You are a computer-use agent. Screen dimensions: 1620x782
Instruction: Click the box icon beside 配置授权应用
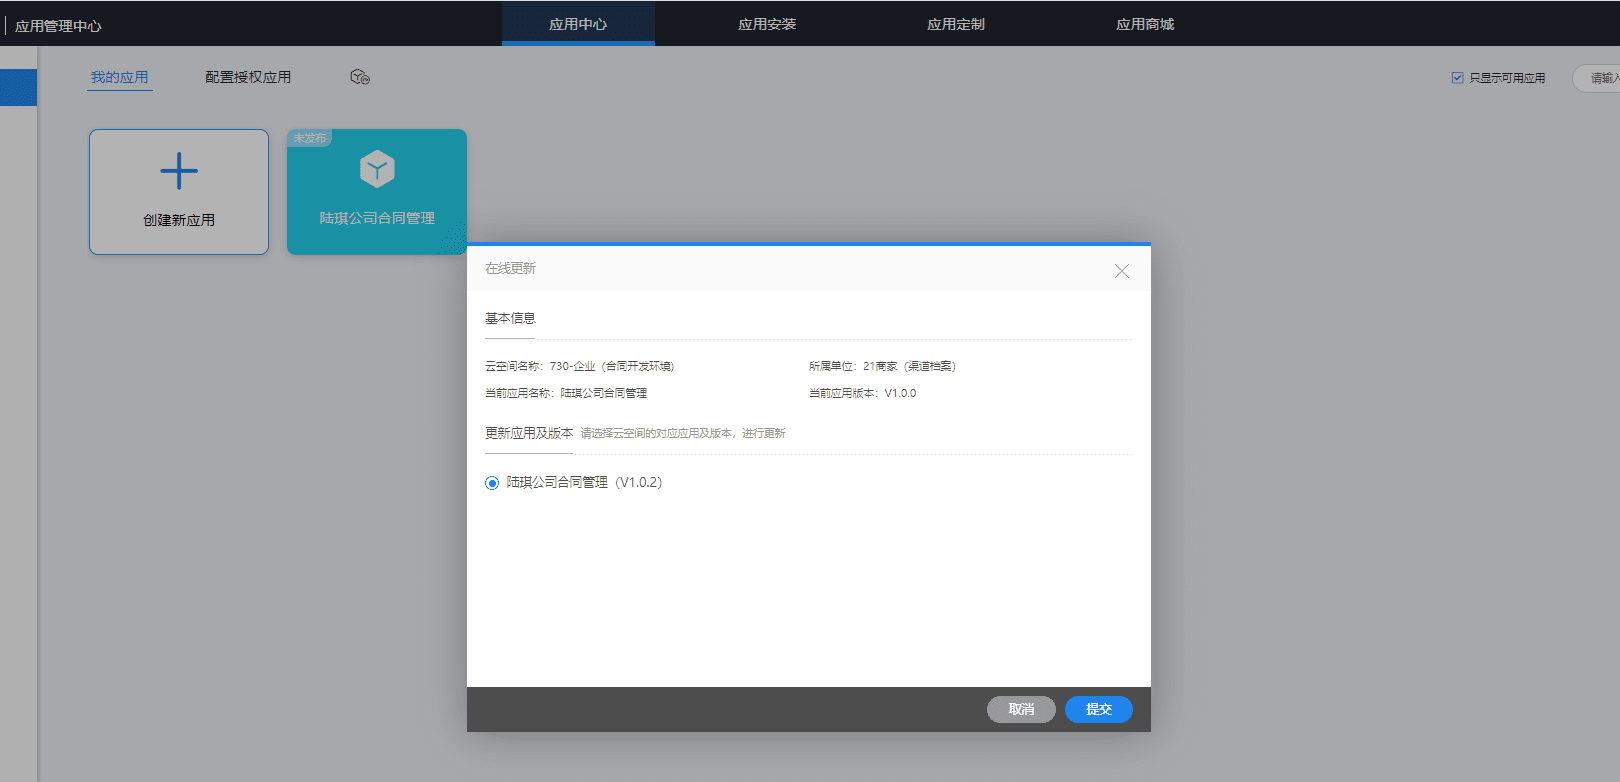[360, 77]
